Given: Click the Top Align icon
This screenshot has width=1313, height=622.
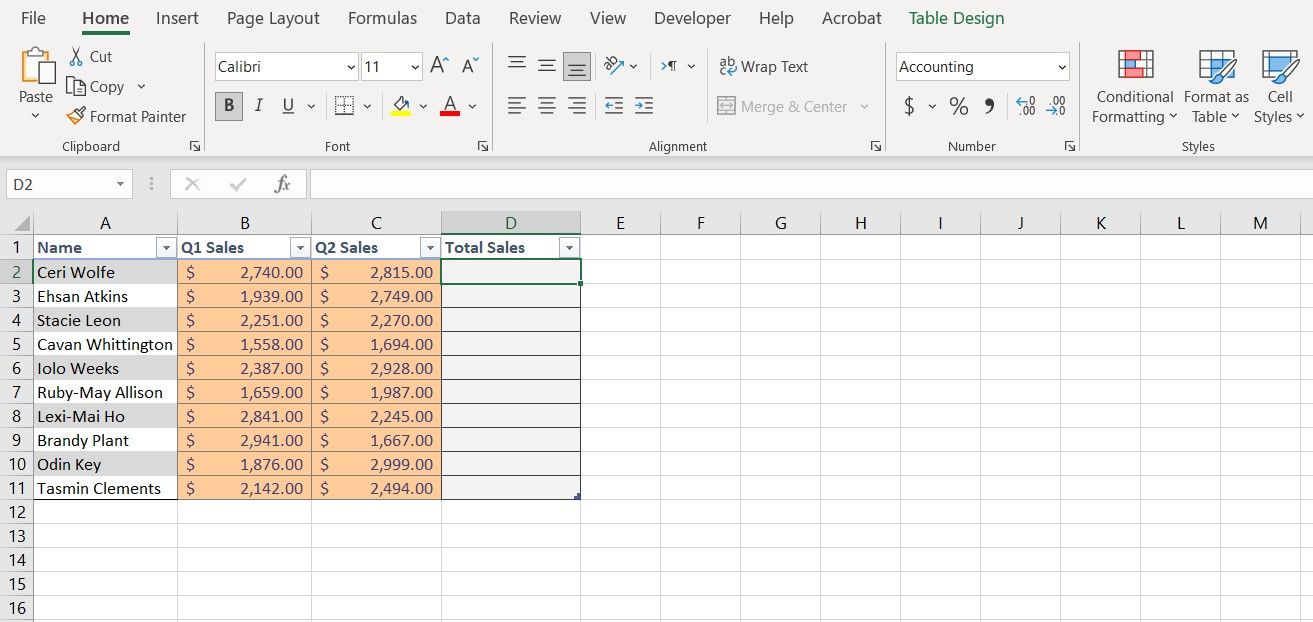Looking at the screenshot, I should tap(517, 66).
